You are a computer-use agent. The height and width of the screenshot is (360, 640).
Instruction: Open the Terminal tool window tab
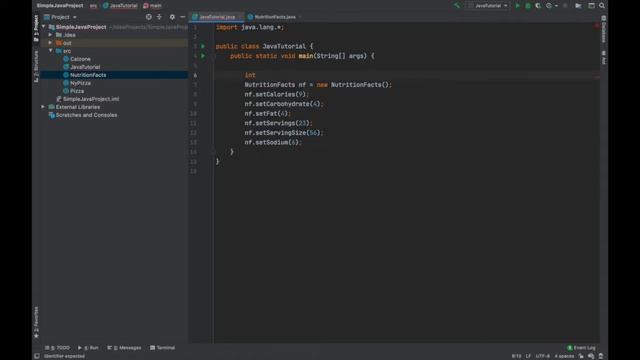pos(162,348)
